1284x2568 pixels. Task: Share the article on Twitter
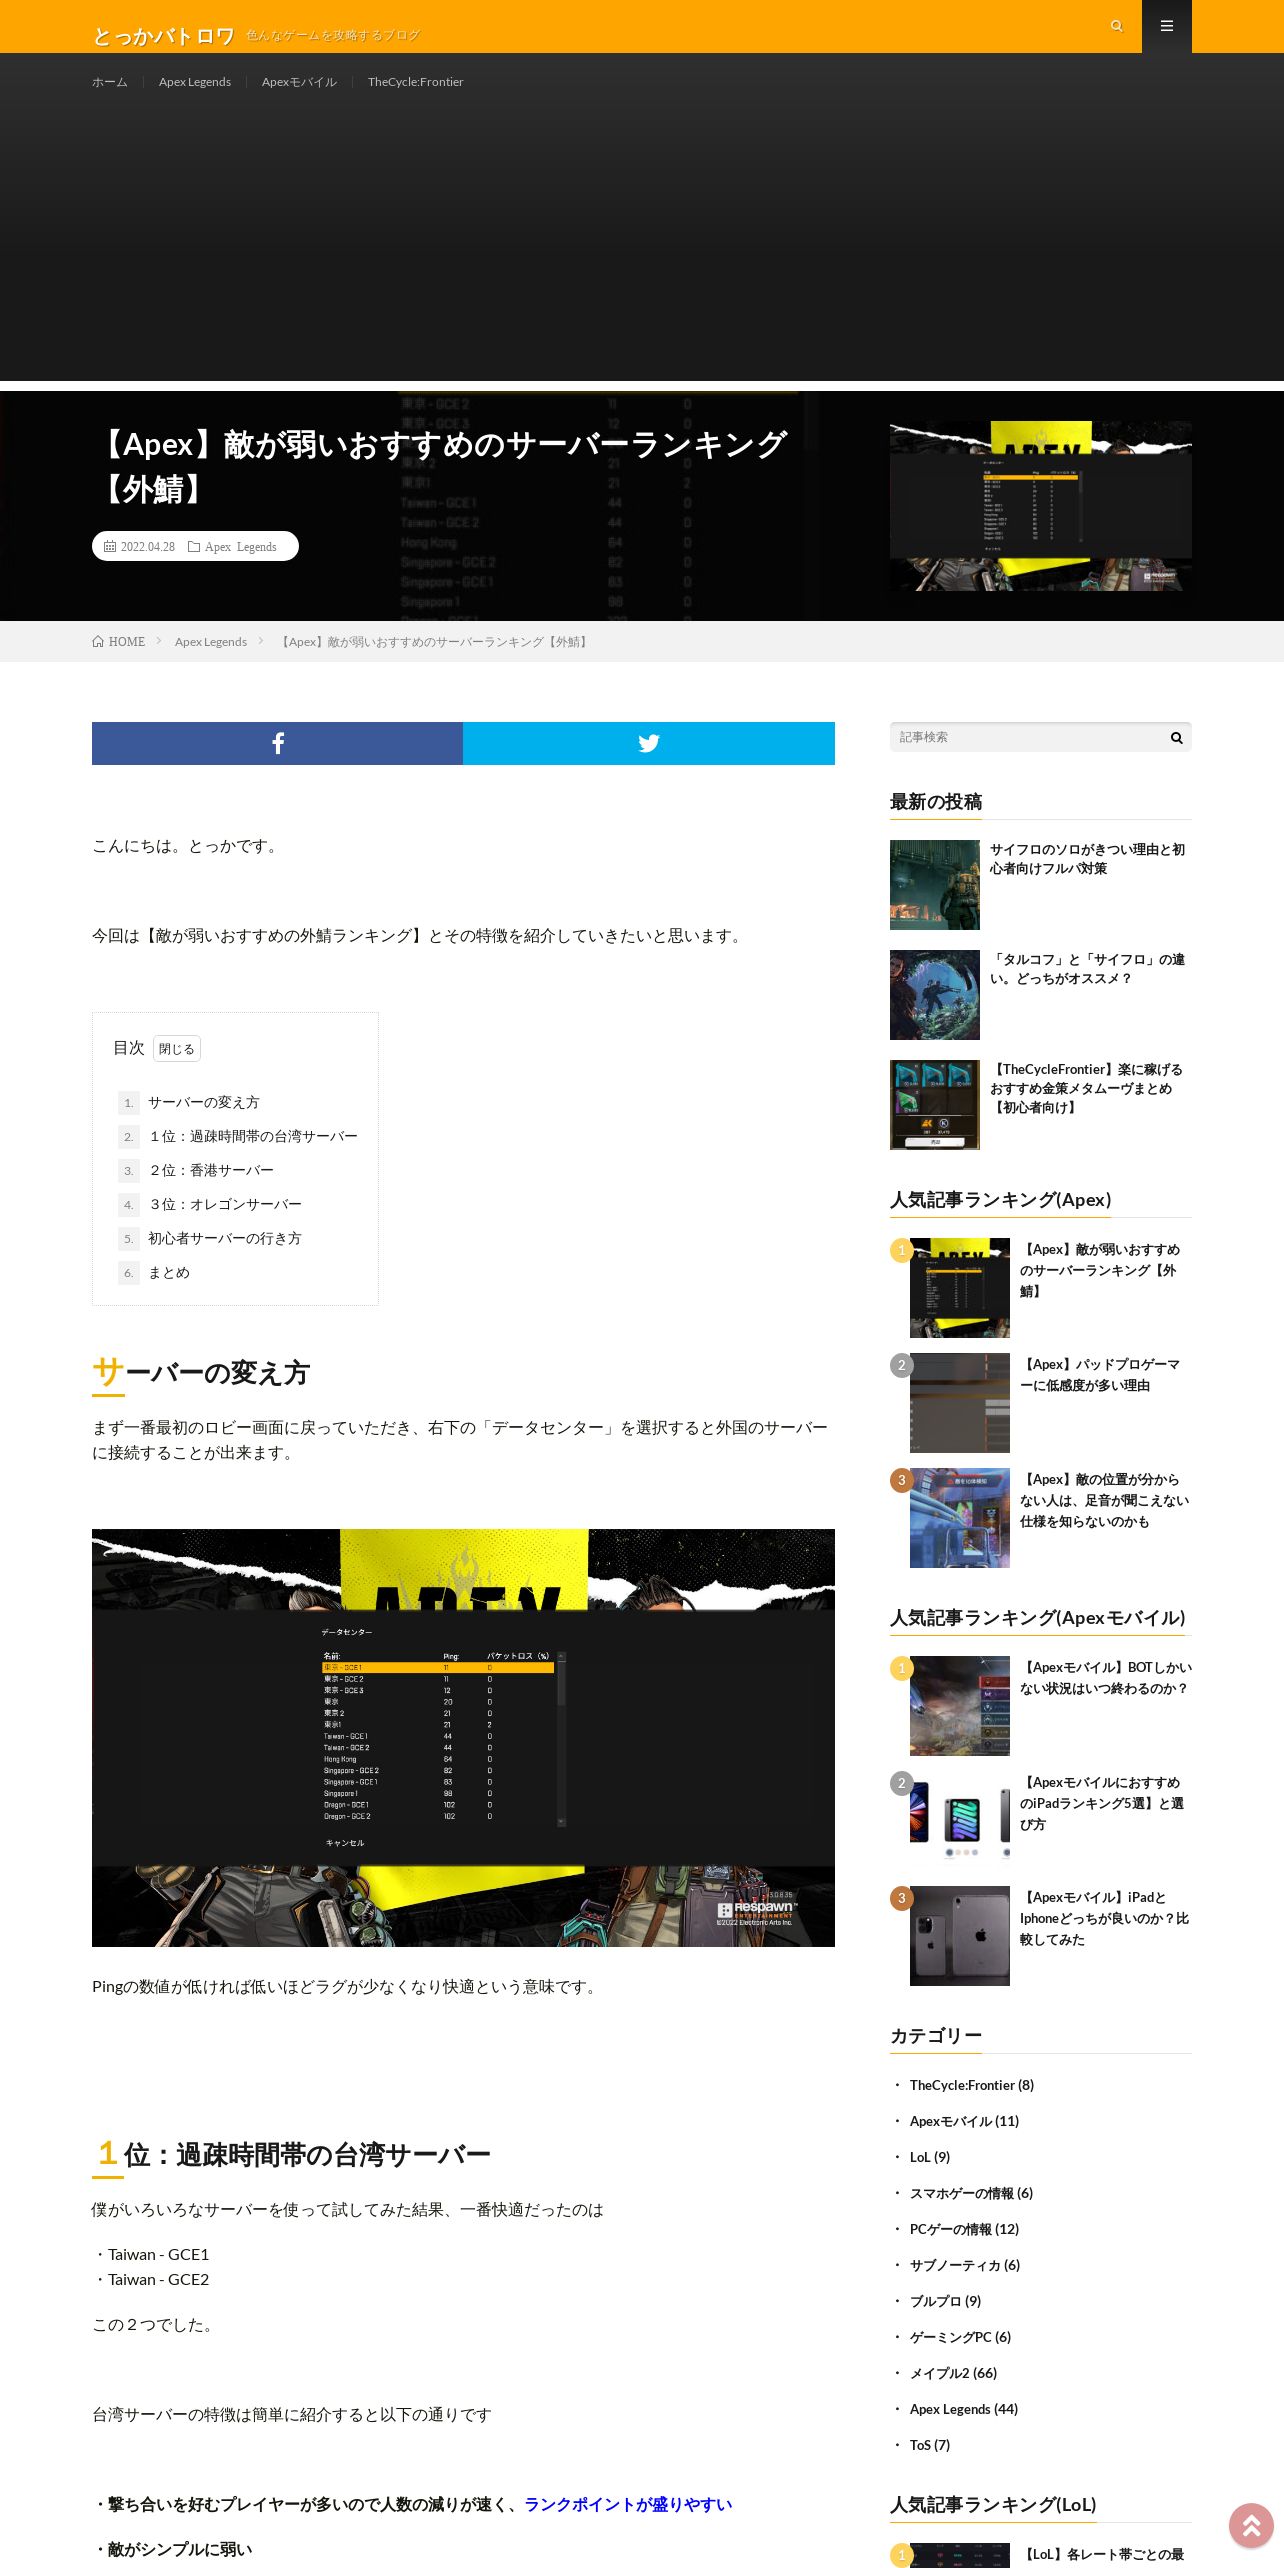tap(649, 743)
